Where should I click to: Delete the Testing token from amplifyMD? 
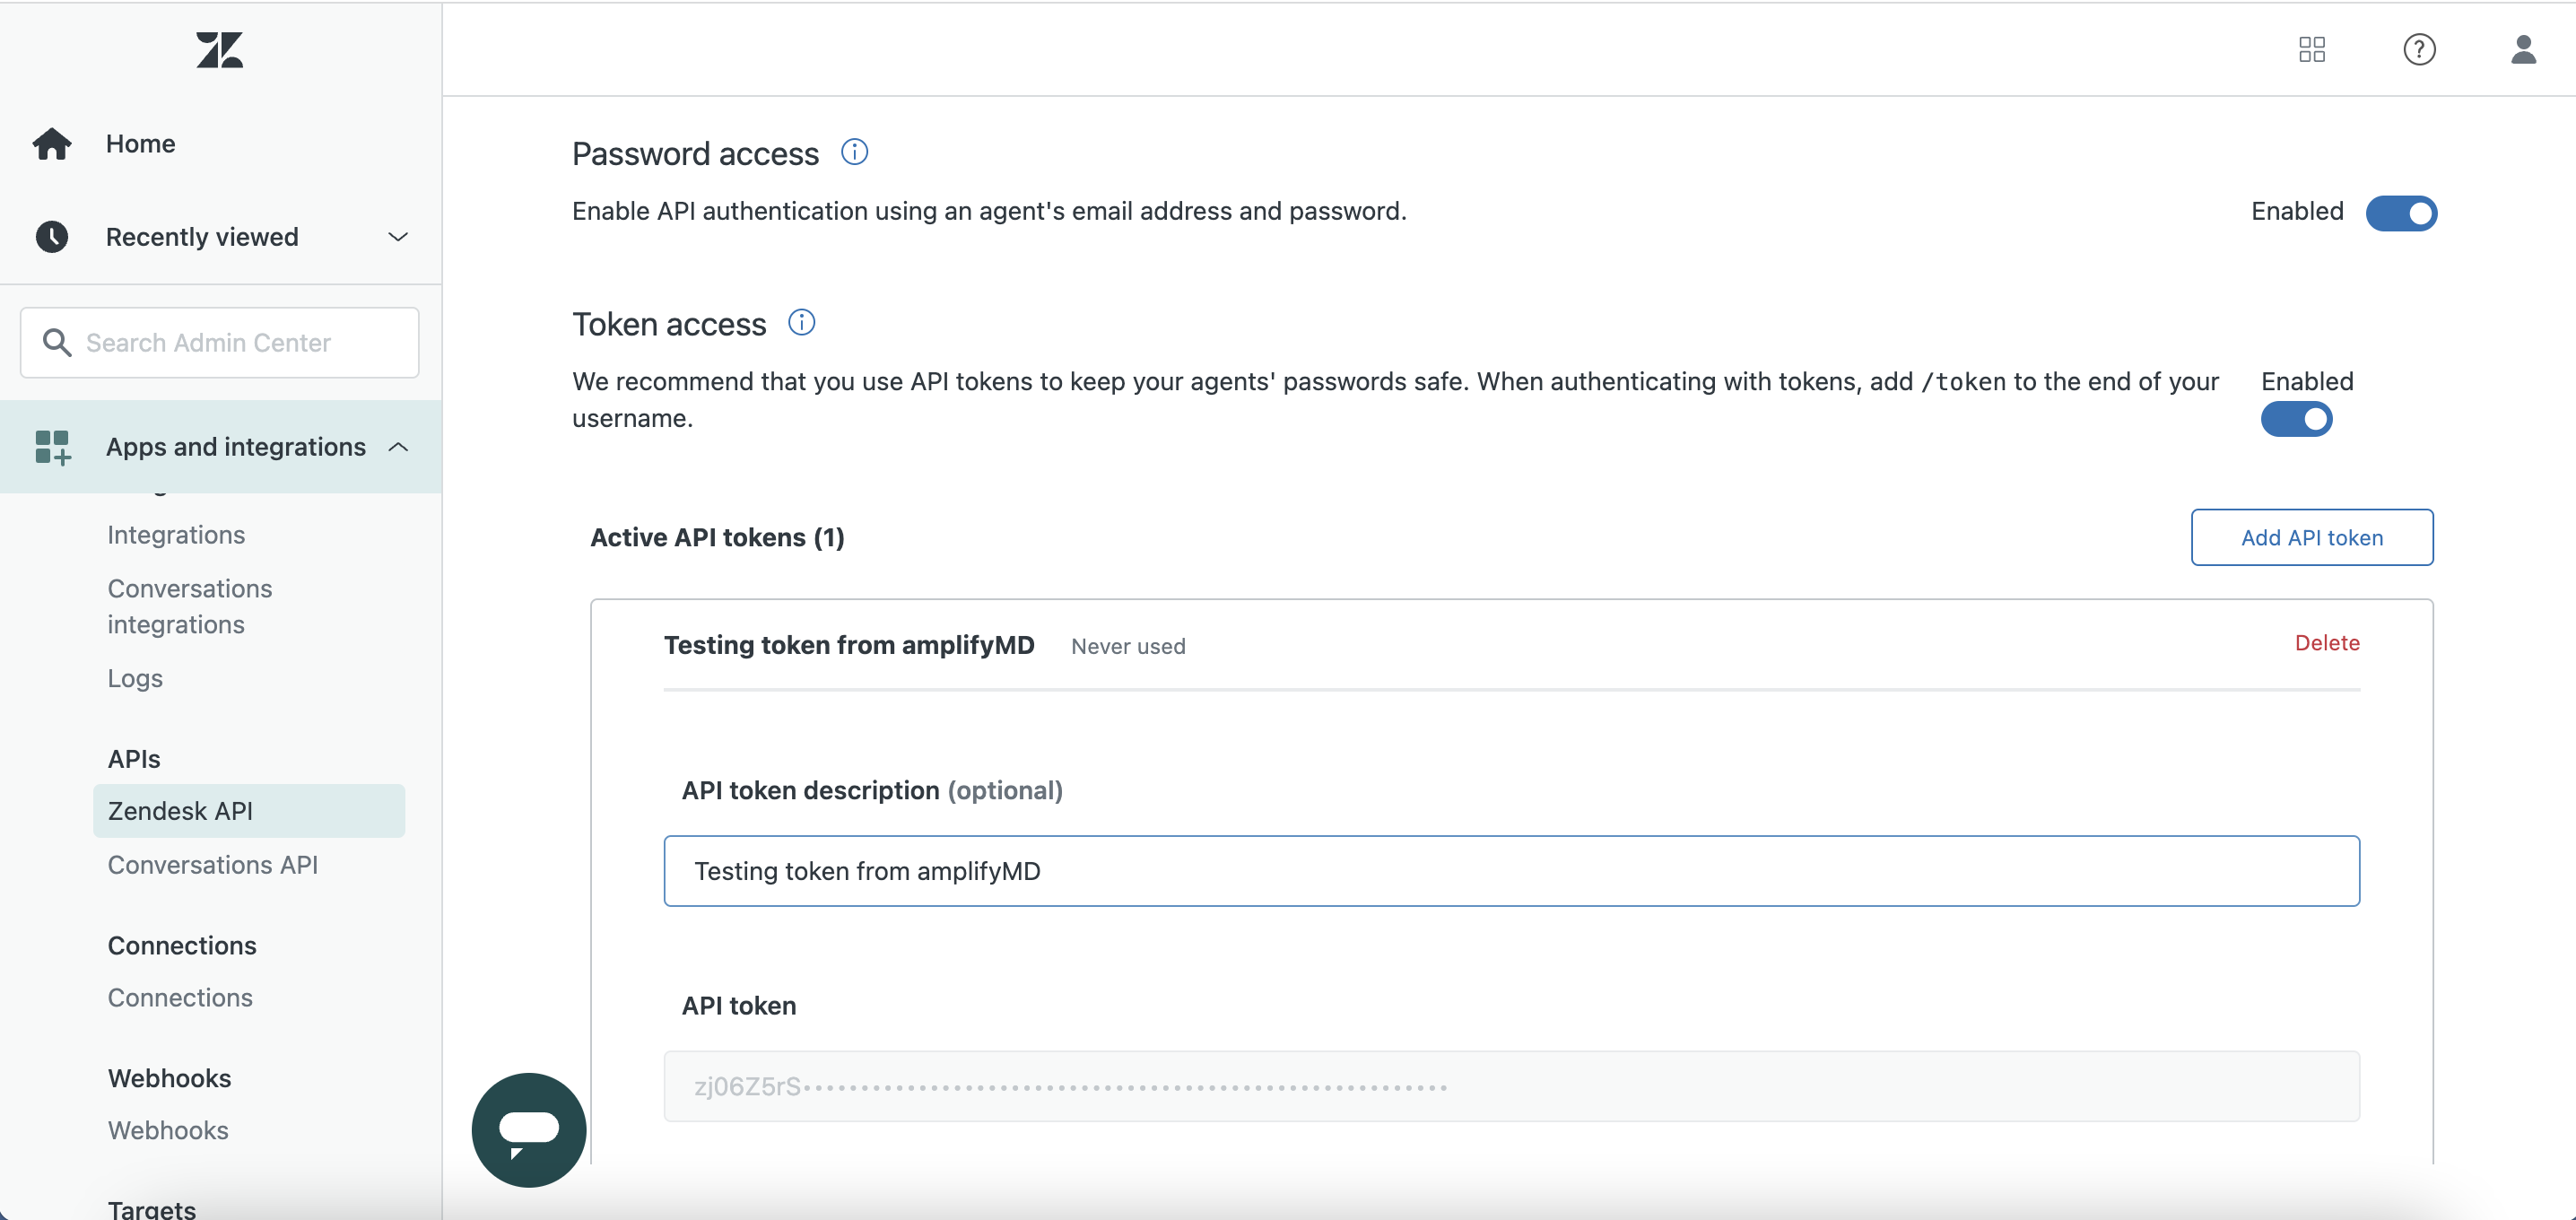pos(2326,643)
